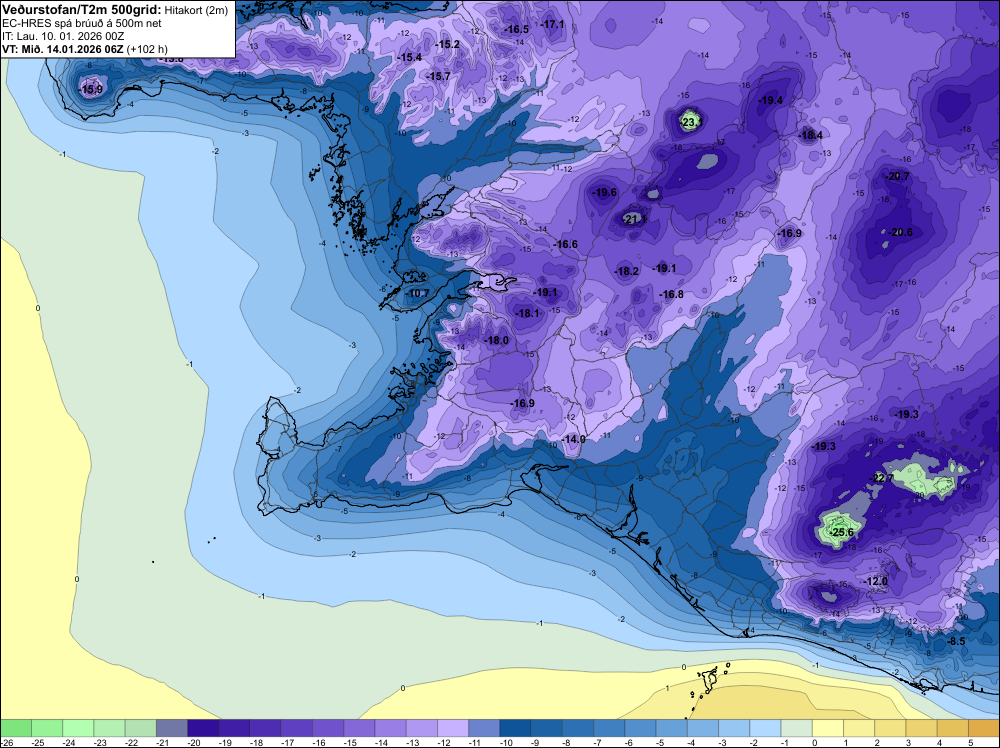Click the grey-blue legend swatch labeled -21
The height and width of the screenshot is (748, 1000).
(172, 728)
